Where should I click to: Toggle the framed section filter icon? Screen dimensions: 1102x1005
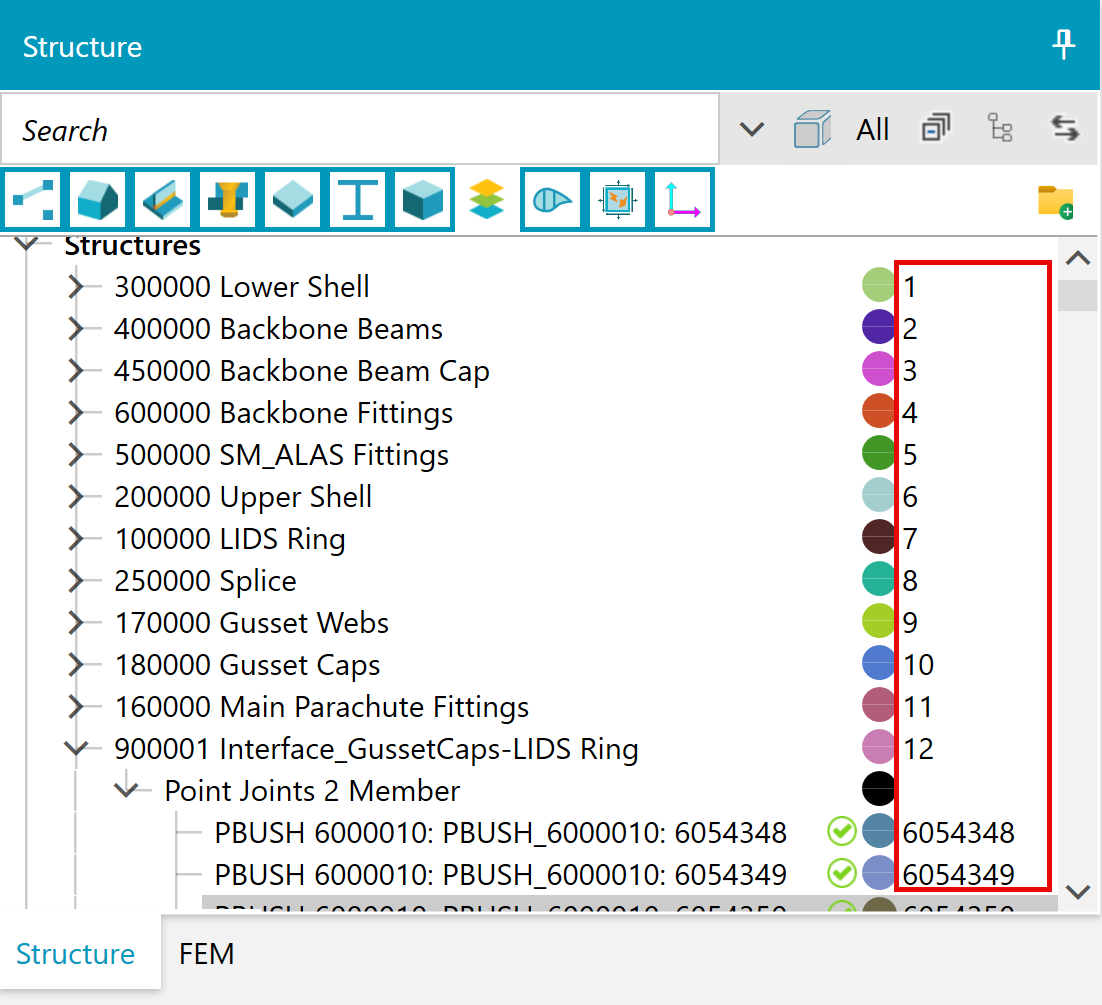(618, 200)
